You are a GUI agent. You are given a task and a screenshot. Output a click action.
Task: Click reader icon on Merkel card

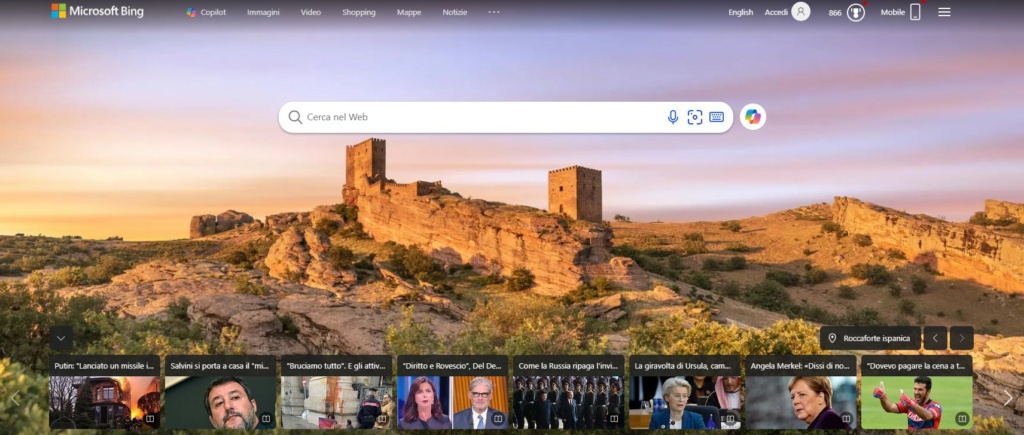coord(846,419)
